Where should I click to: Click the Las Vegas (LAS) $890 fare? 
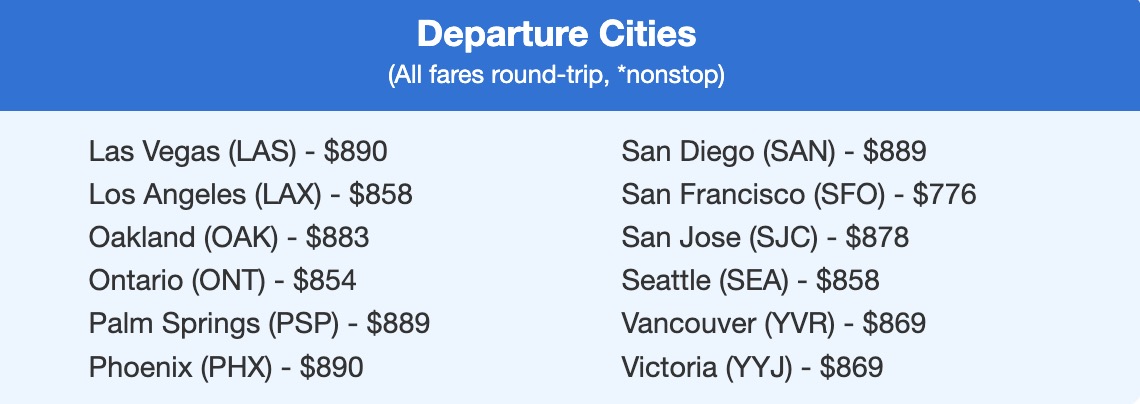click(237, 152)
